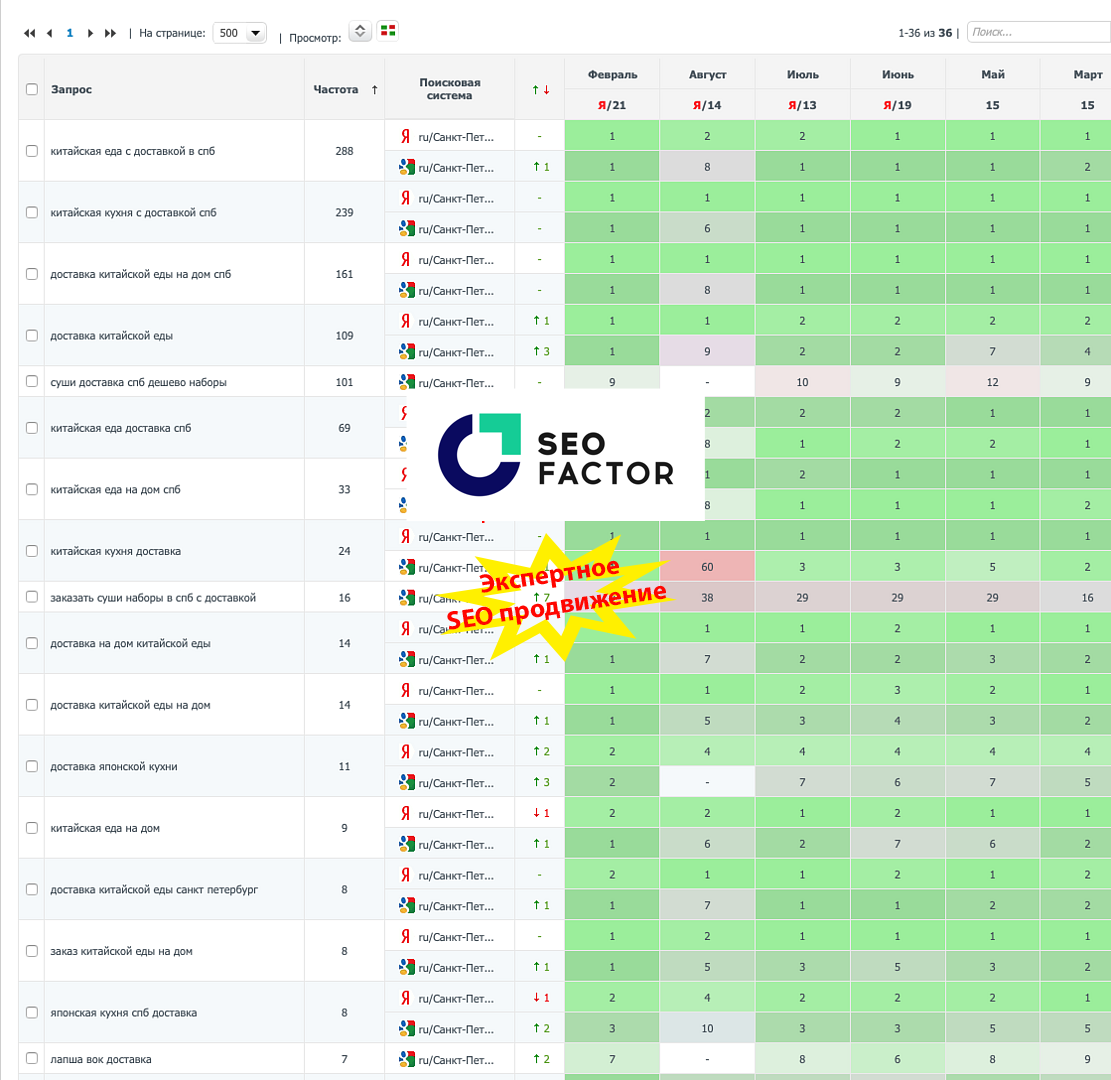Click the Февраль month column header
Viewport: 1111px width, 1080px height.
click(612, 74)
